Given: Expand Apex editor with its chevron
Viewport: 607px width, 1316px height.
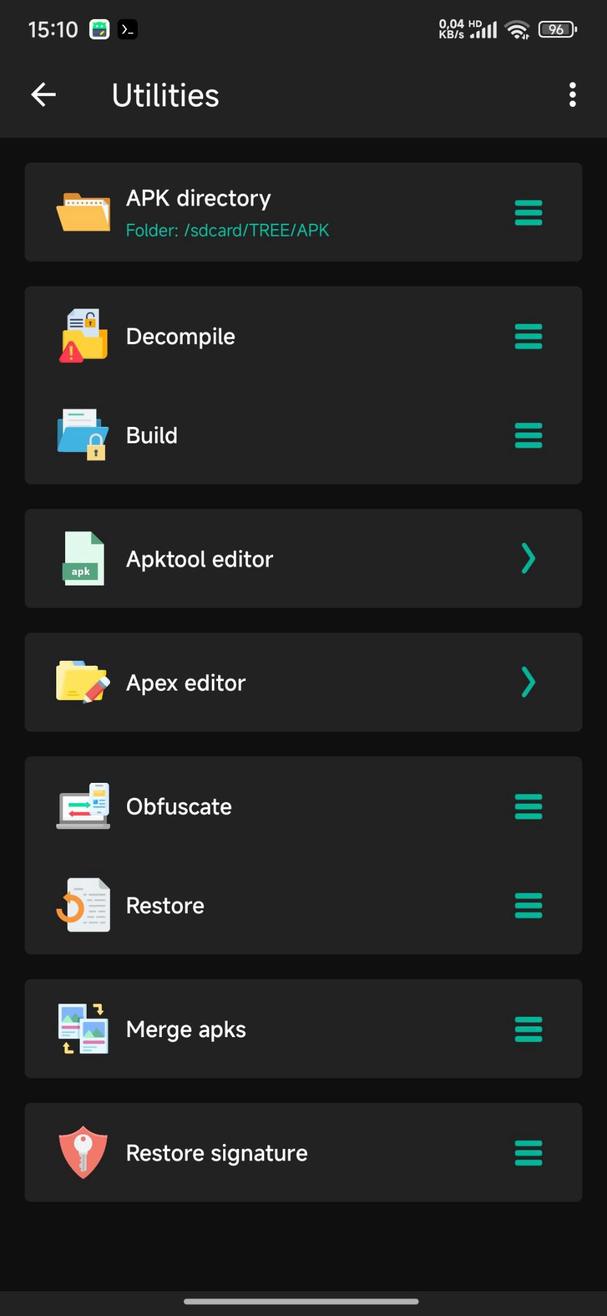Looking at the screenshot, I should [528, 682].
